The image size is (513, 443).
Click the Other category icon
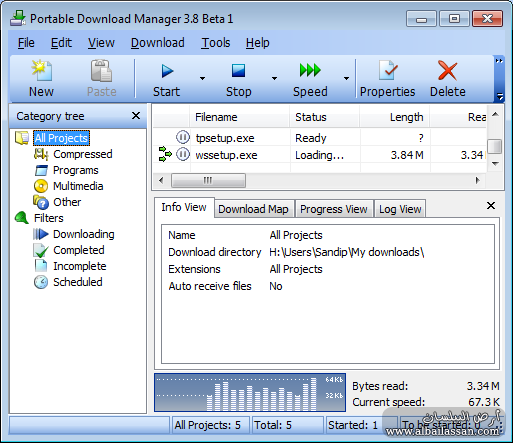pyautogui.click(x=41, y=202)
